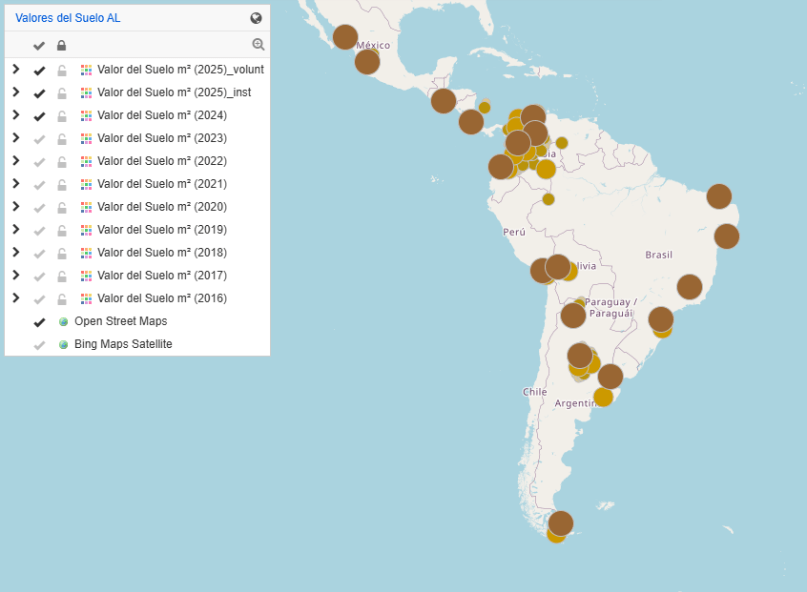Select the Valor del Suelo (2019) layer name
Viewport: 807px width, 592px height.
click(161, 230)
